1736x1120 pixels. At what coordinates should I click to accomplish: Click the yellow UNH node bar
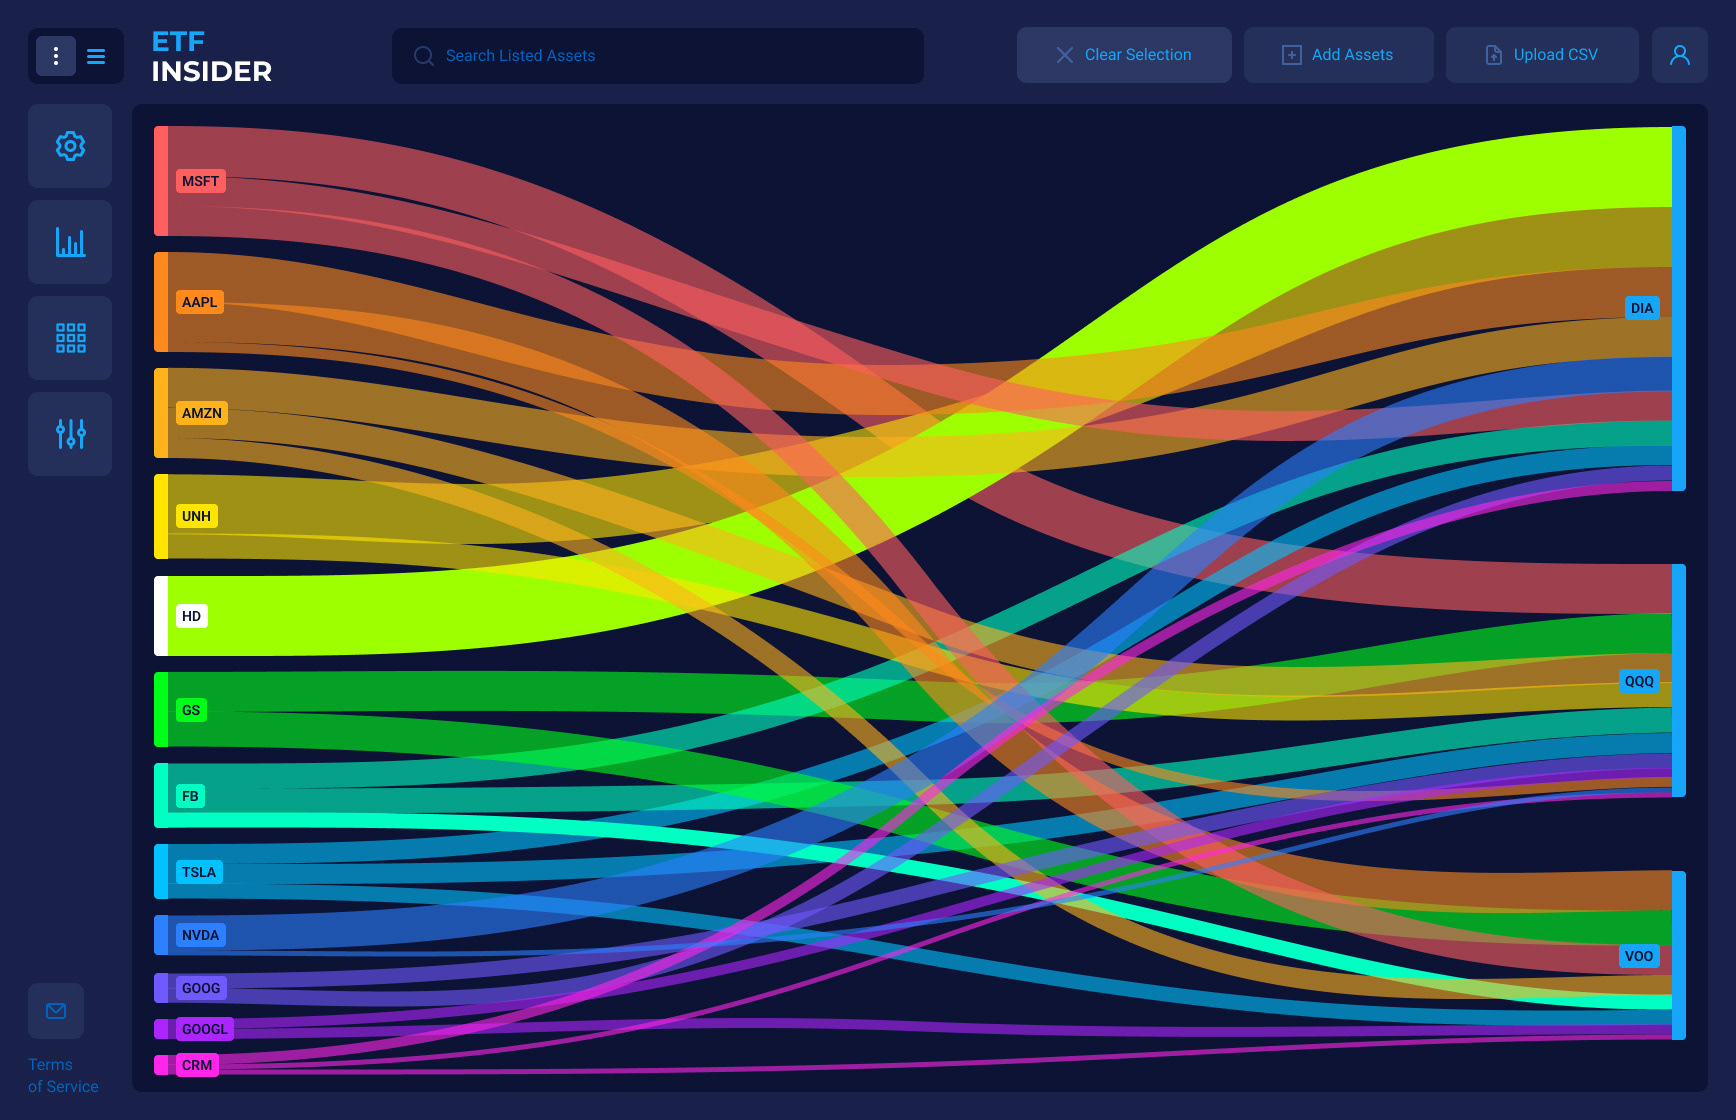point(161,516)
